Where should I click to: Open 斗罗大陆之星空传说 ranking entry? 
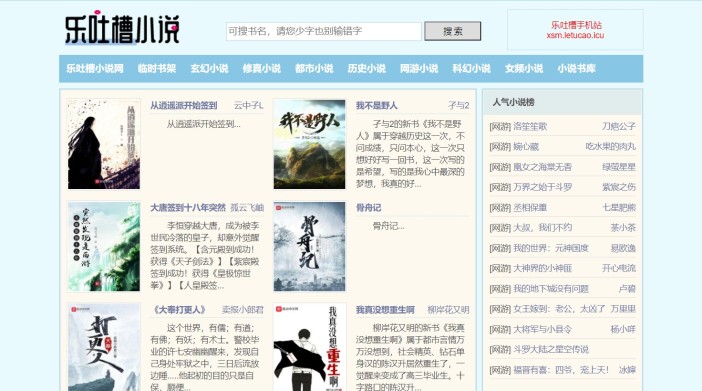(551, 349)
